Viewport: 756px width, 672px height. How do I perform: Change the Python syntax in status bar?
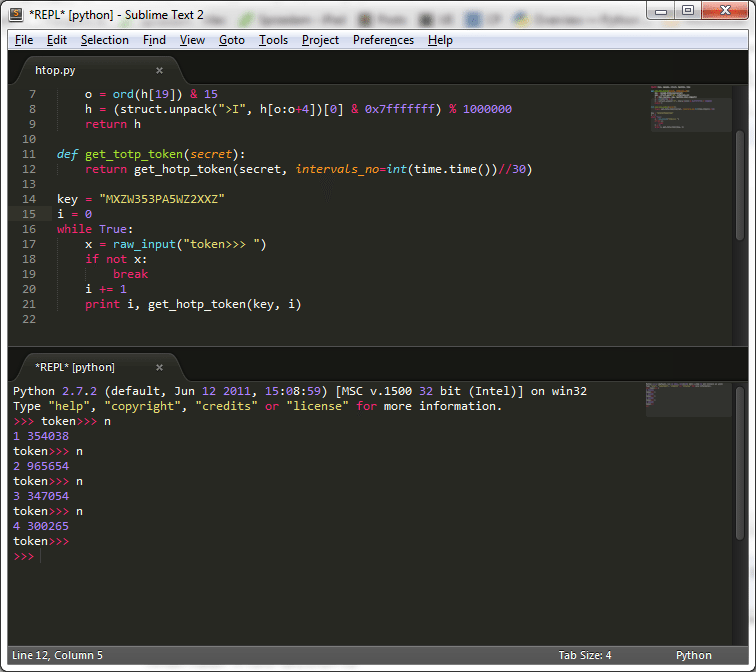click(x=694, y=656)
